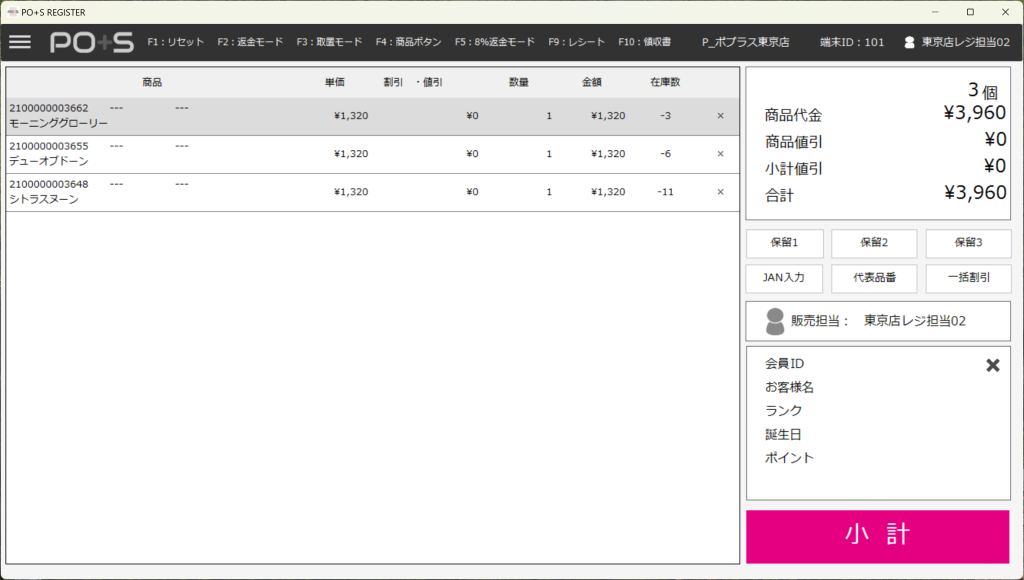The image size is (1024, 580).
Task: Activate F3 取置モード
Action: point(329,43)
